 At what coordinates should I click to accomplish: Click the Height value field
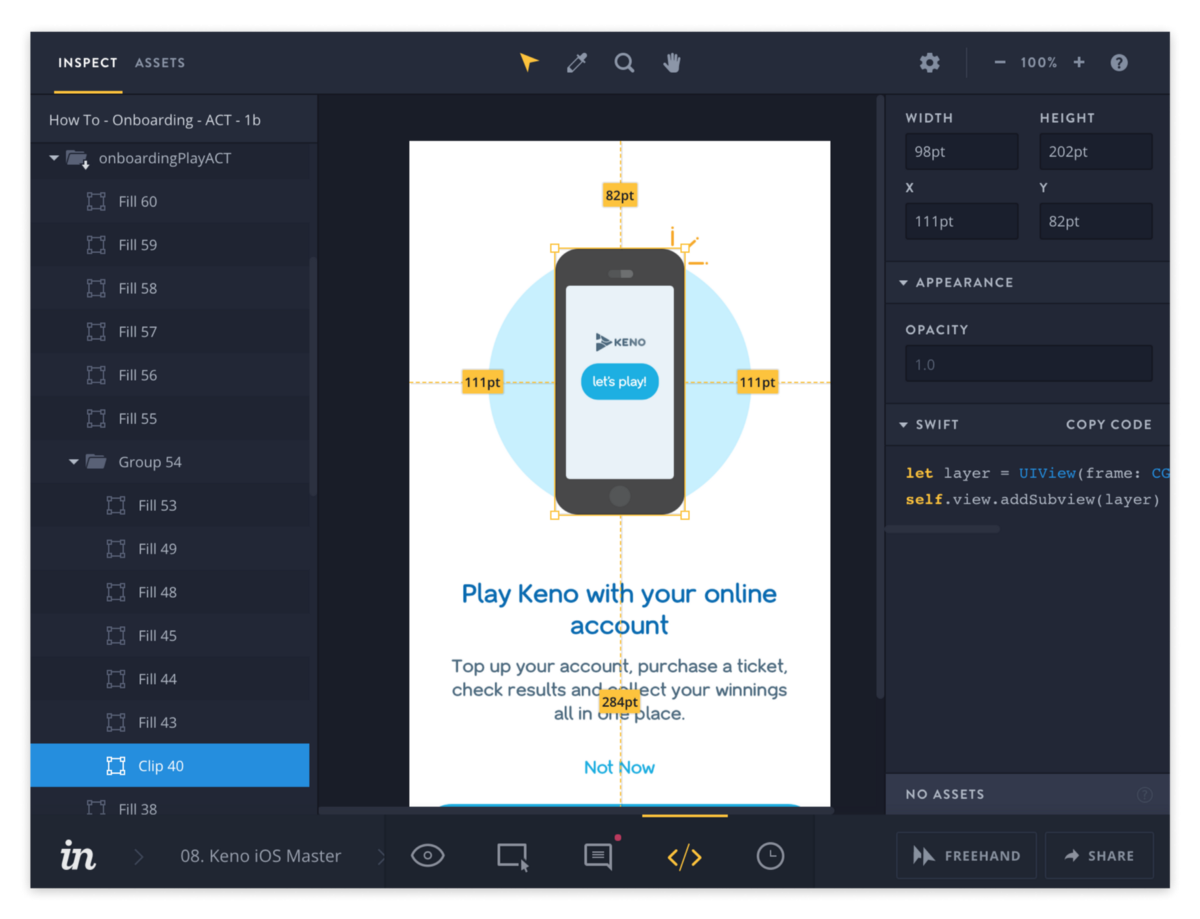click(x=1096, y=152)
